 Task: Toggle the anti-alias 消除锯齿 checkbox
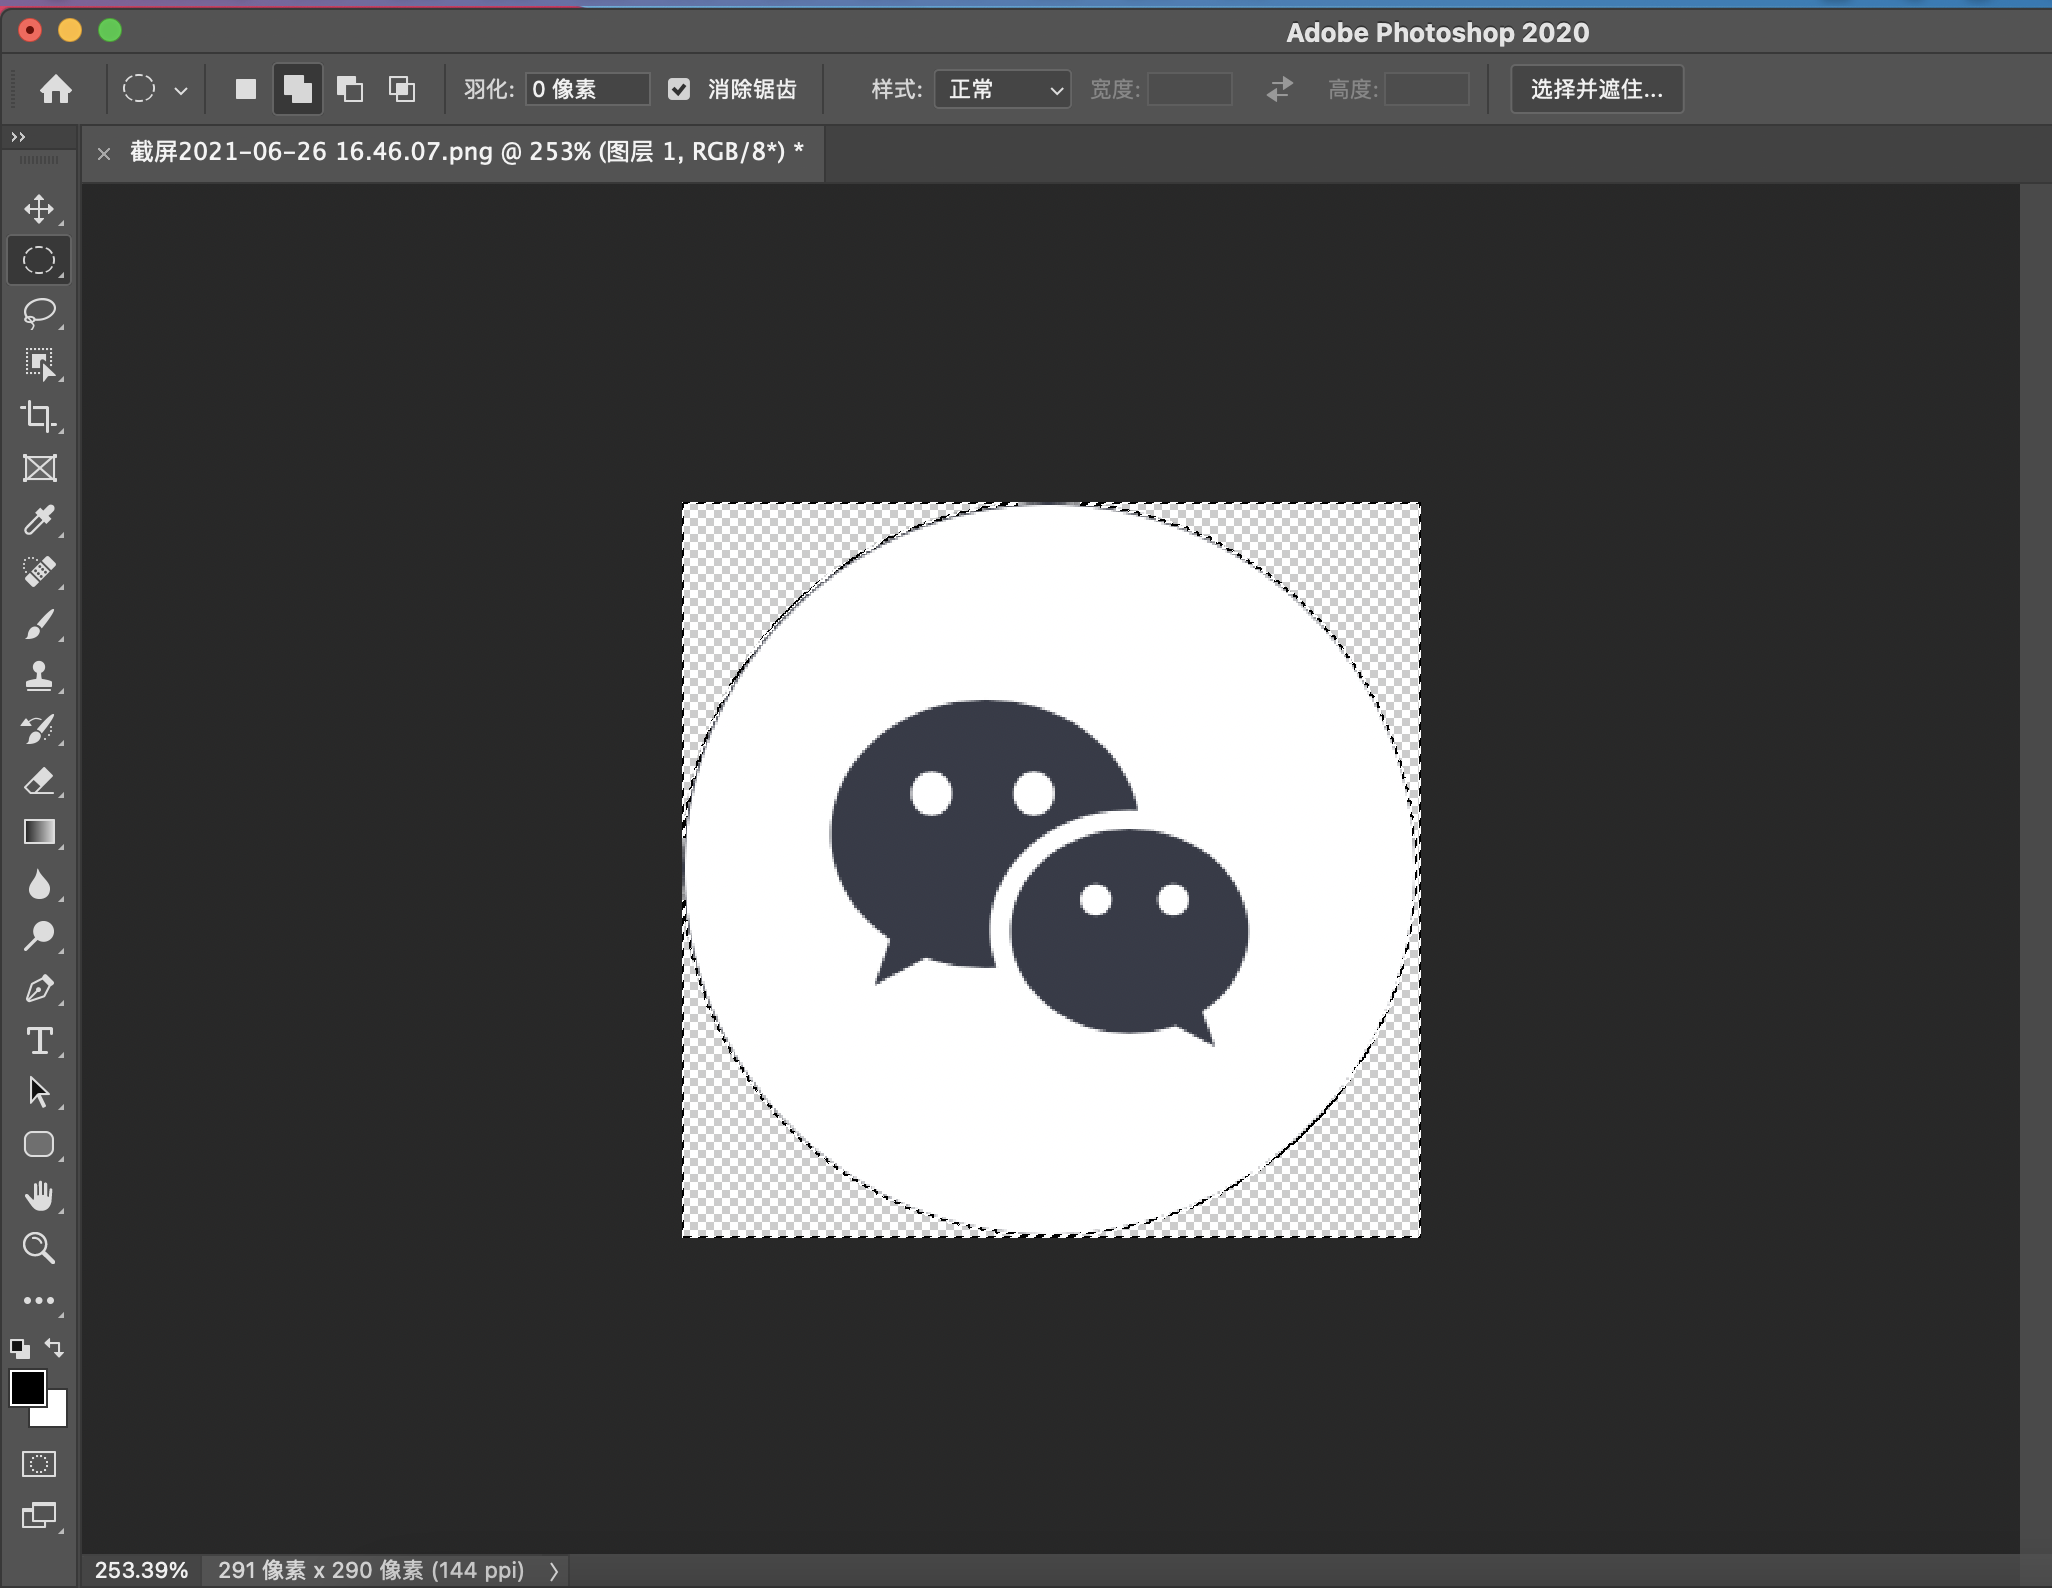(679, 90)
